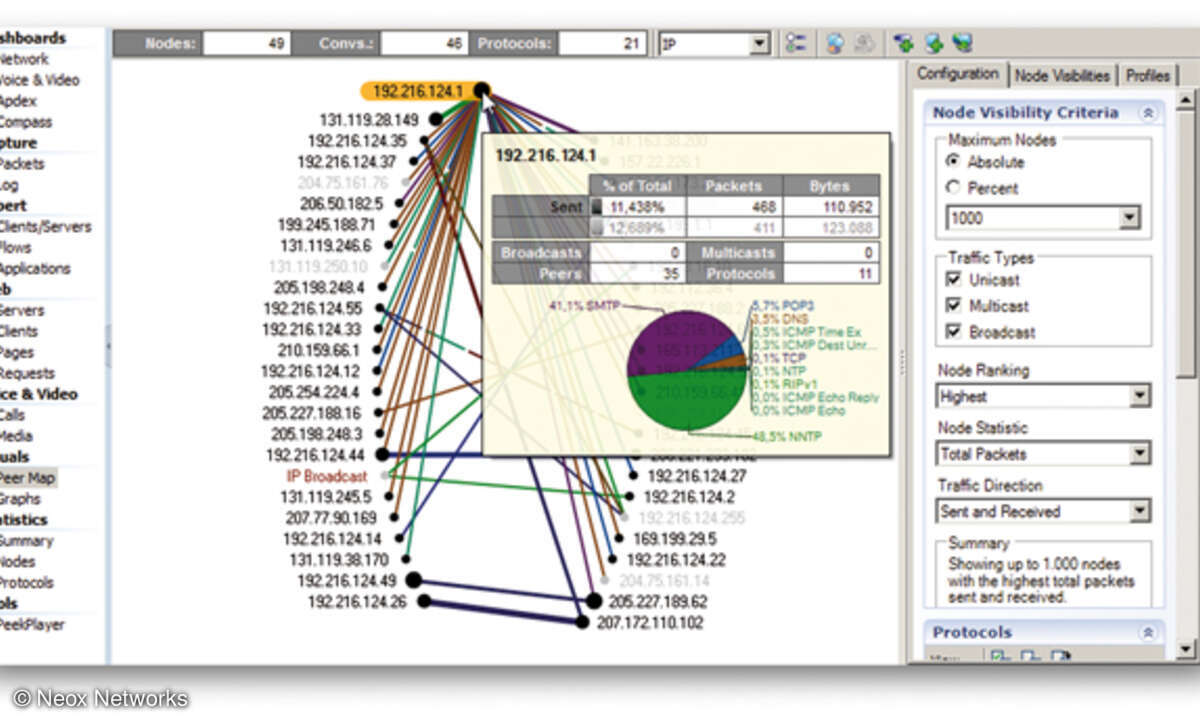This screenshot has width=1200, height=720.
Task: Switch to the Profiles tab
Action: (1147, 75)
